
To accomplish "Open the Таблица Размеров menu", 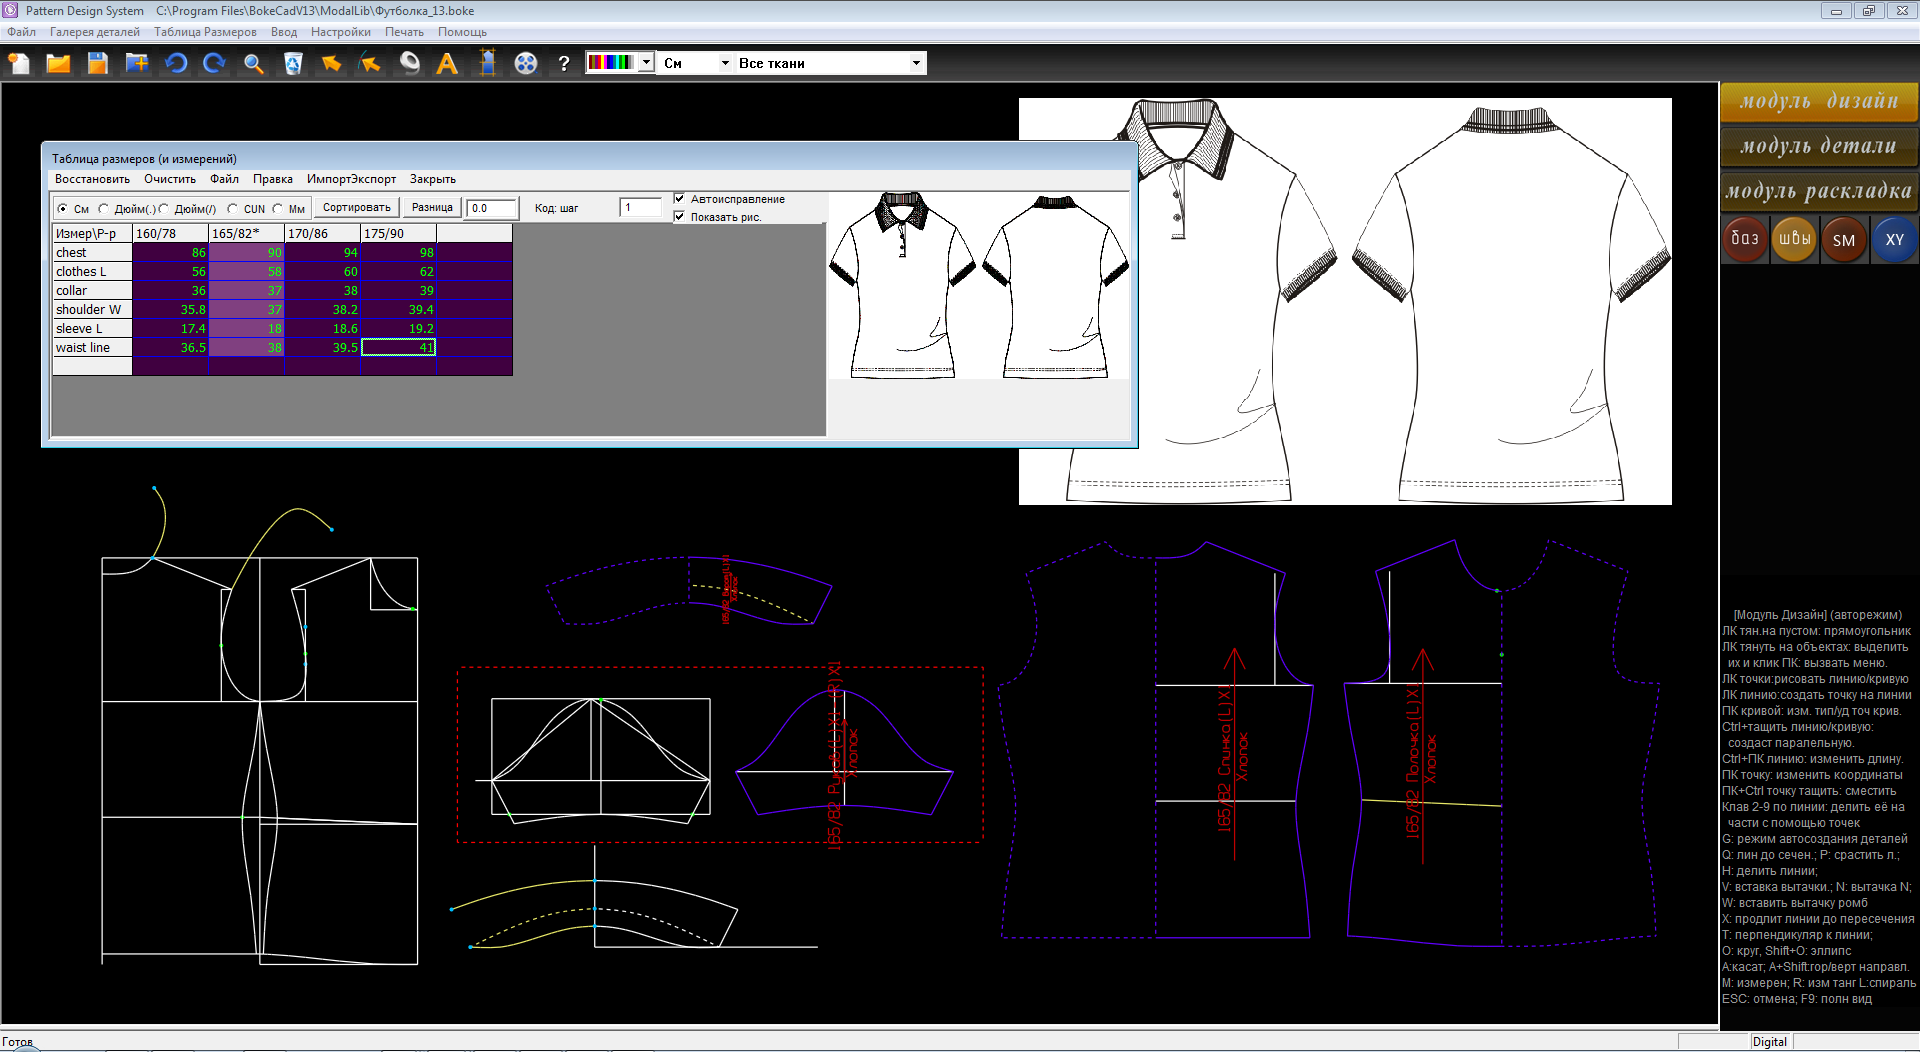I will [205, 32].
